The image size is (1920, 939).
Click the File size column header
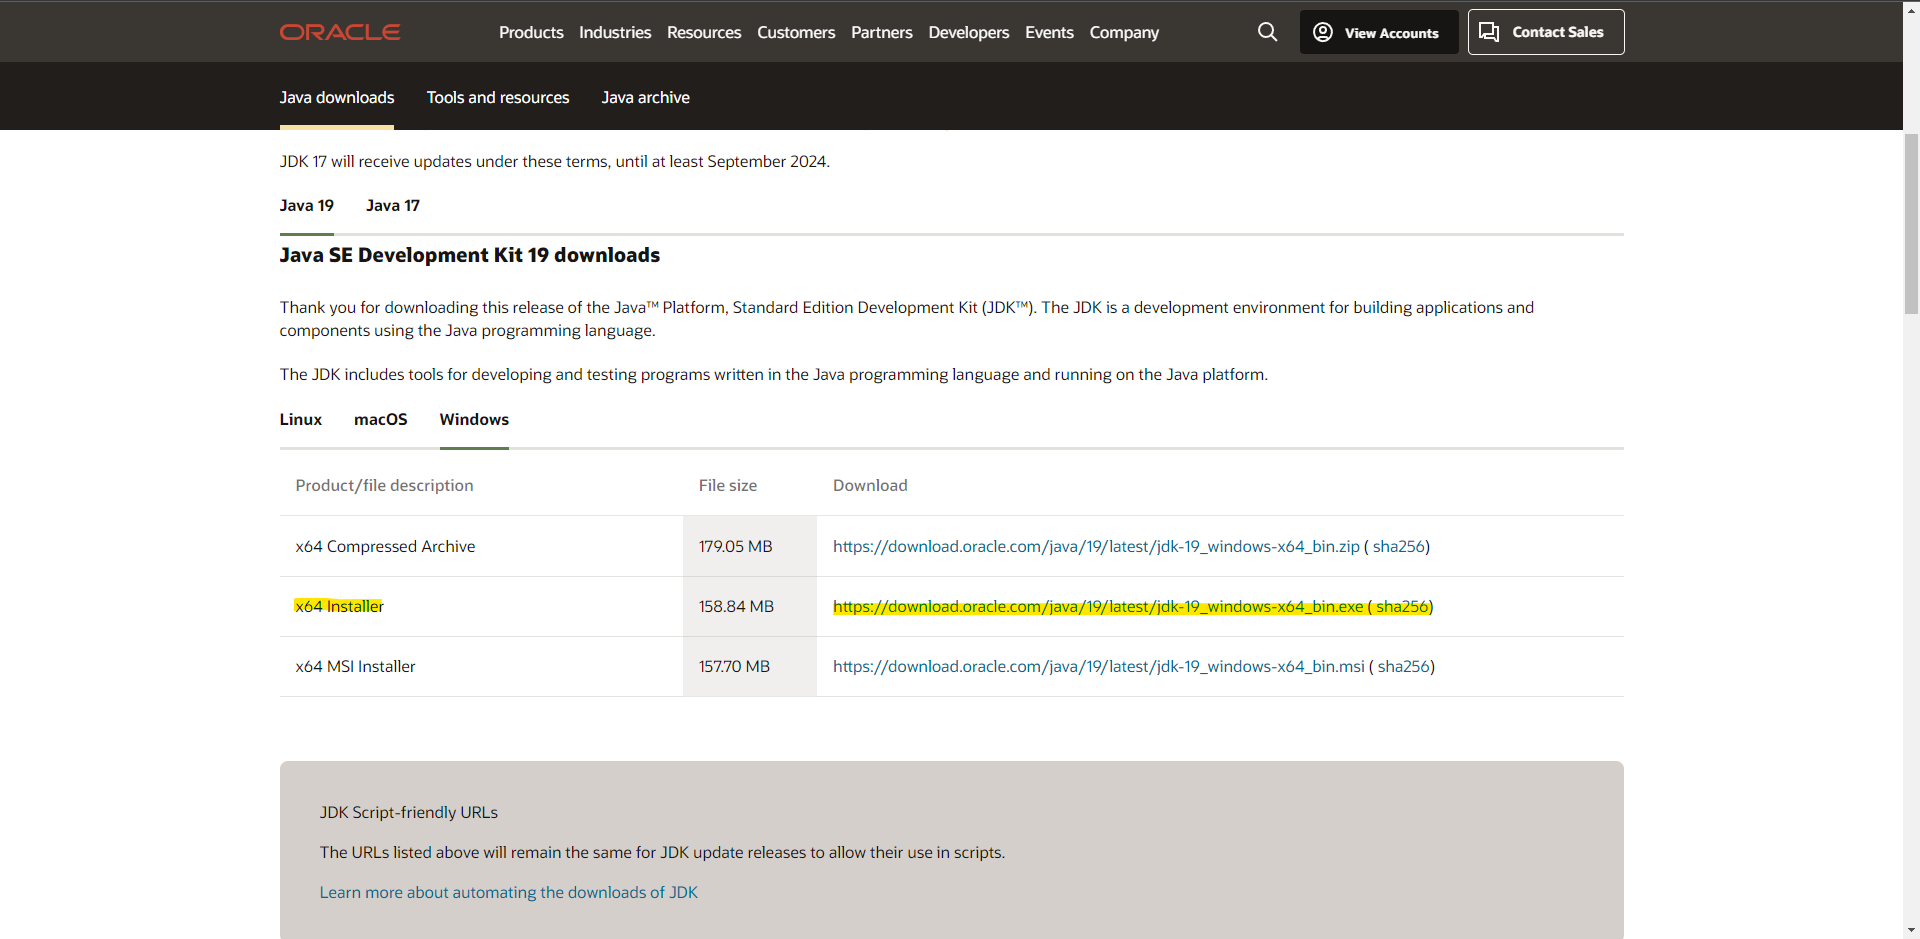click(727, 485)
